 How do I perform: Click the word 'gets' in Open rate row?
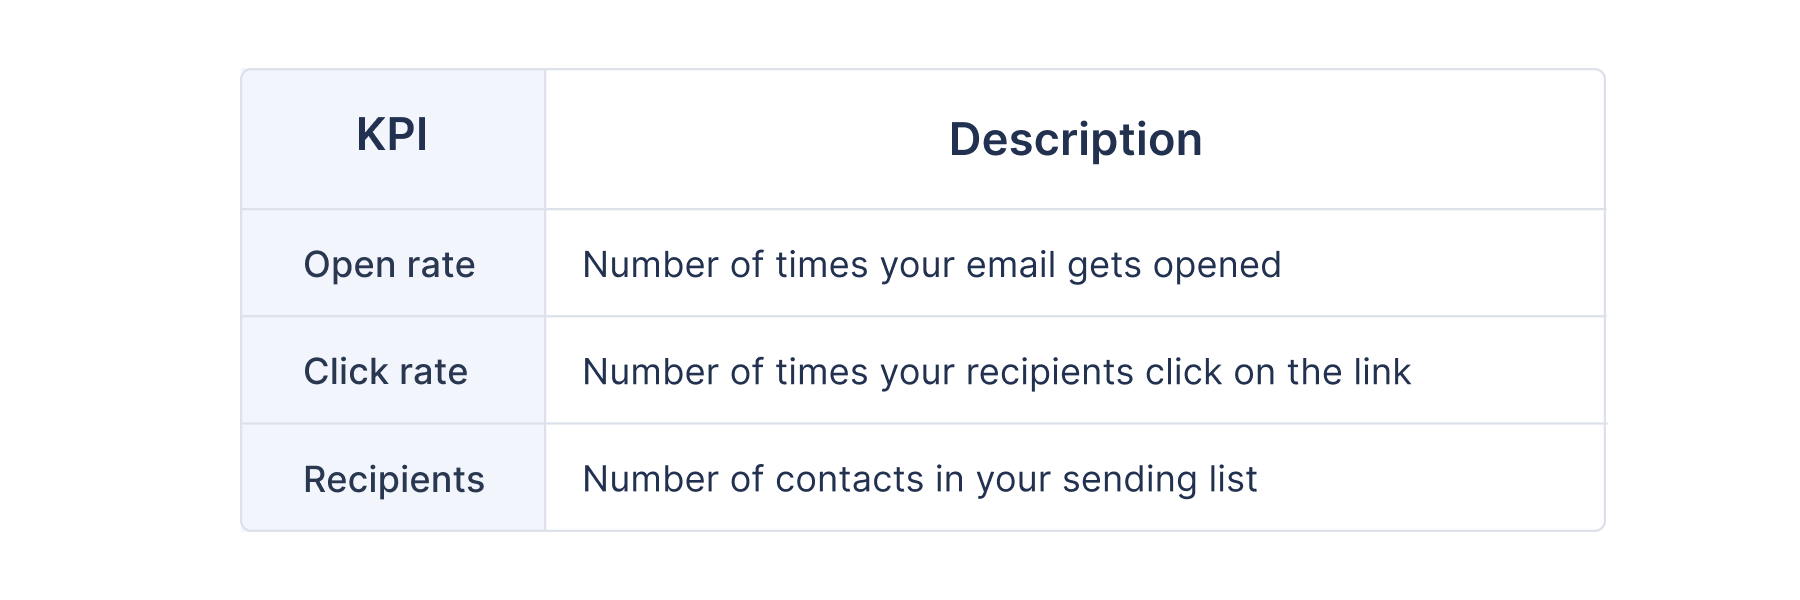point(1104,267)
